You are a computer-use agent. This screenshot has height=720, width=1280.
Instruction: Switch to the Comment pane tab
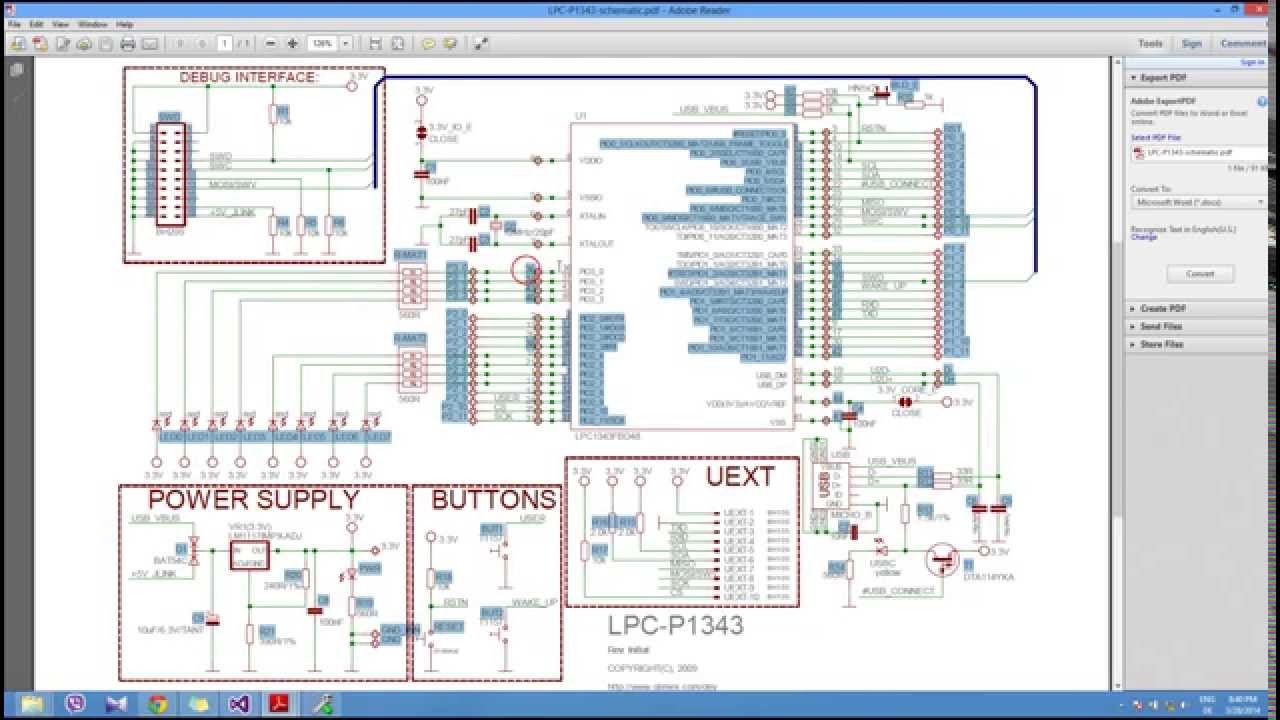pos(1243,44)
